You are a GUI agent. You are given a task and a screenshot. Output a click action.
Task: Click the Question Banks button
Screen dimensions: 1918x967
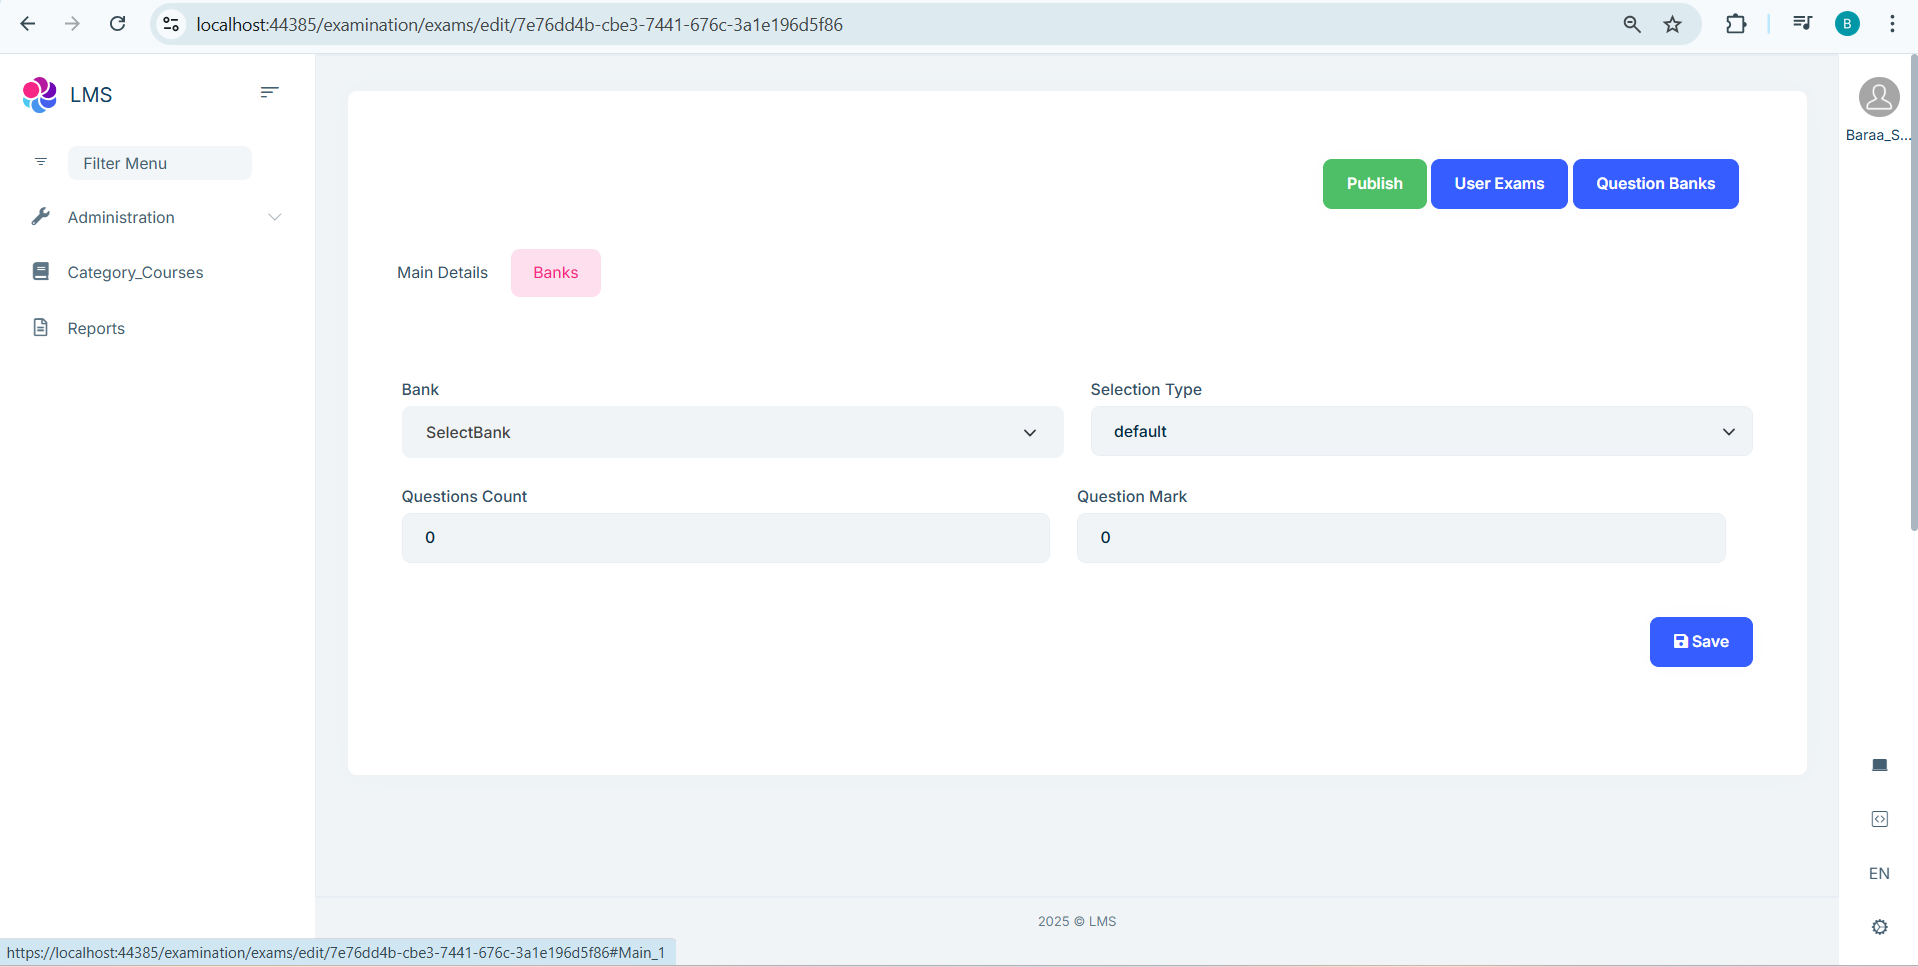pyautogui.click(x=1655, y=184)
